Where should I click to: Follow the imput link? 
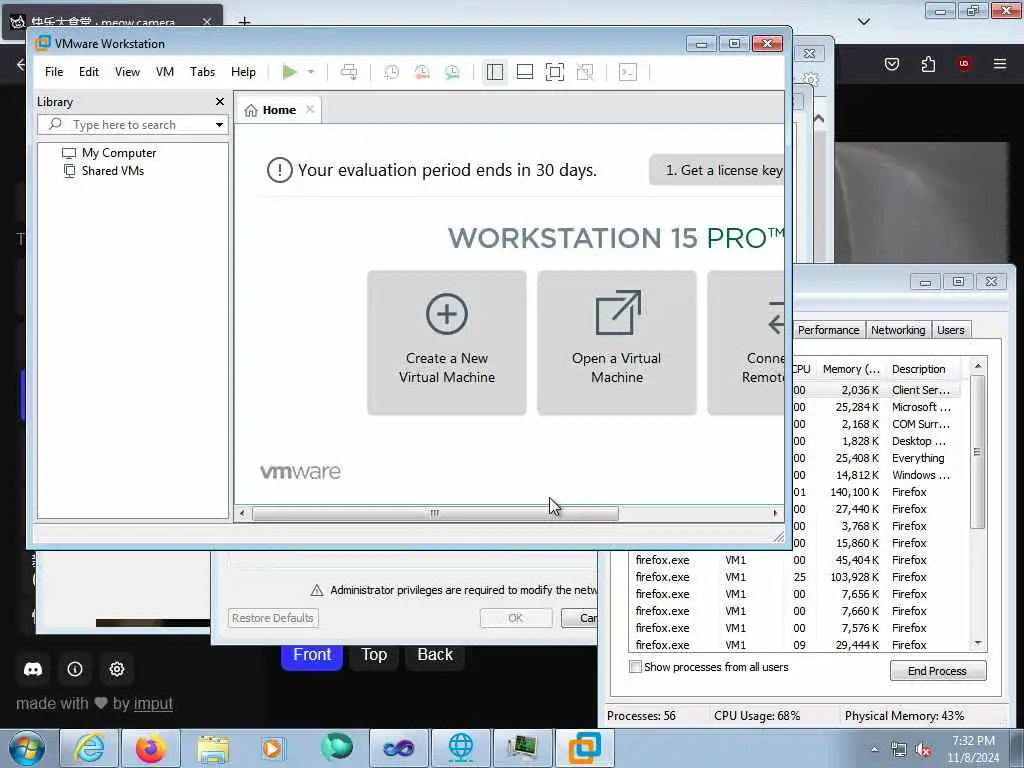pyautogui.click(x=153, y=704)
